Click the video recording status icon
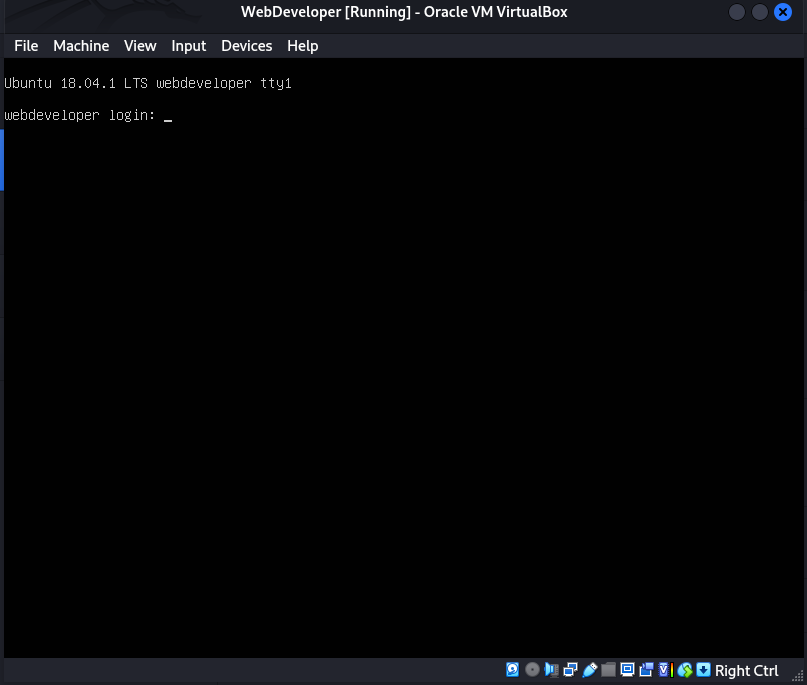807x685 pixels. coord(647,669)
